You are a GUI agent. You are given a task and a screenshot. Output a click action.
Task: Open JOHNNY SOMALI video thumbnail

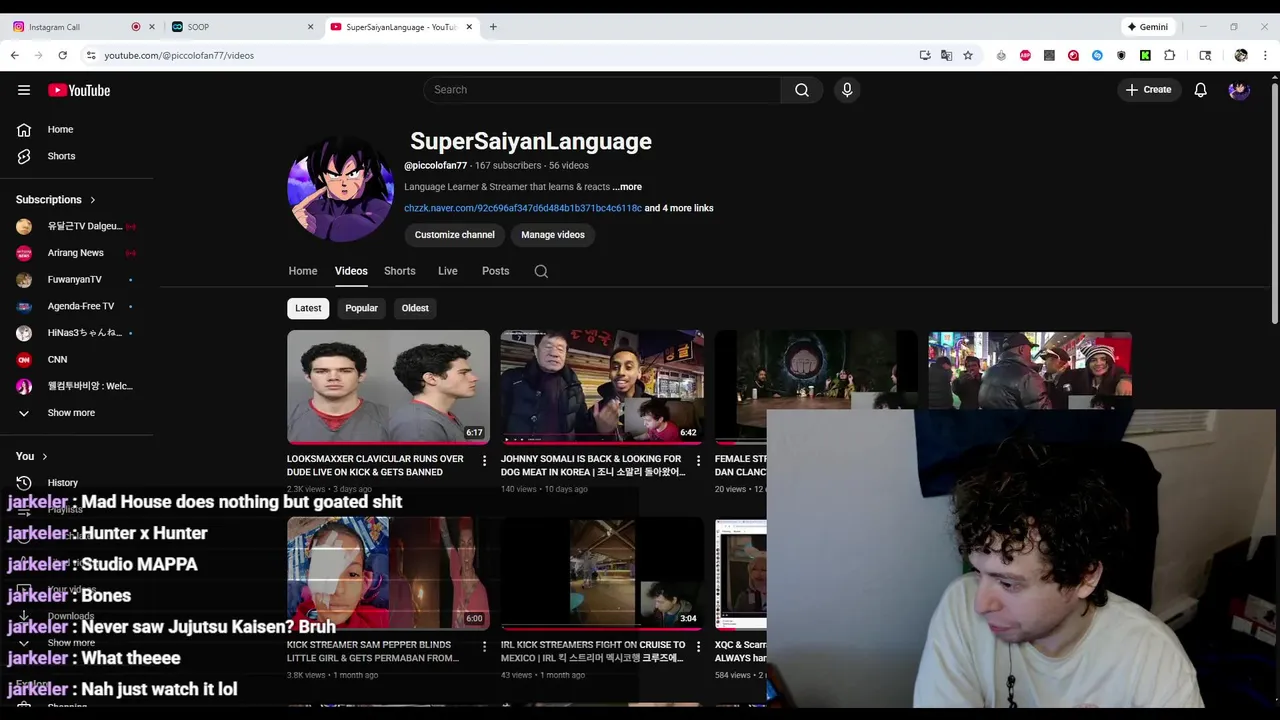click(x=602, y=387)
